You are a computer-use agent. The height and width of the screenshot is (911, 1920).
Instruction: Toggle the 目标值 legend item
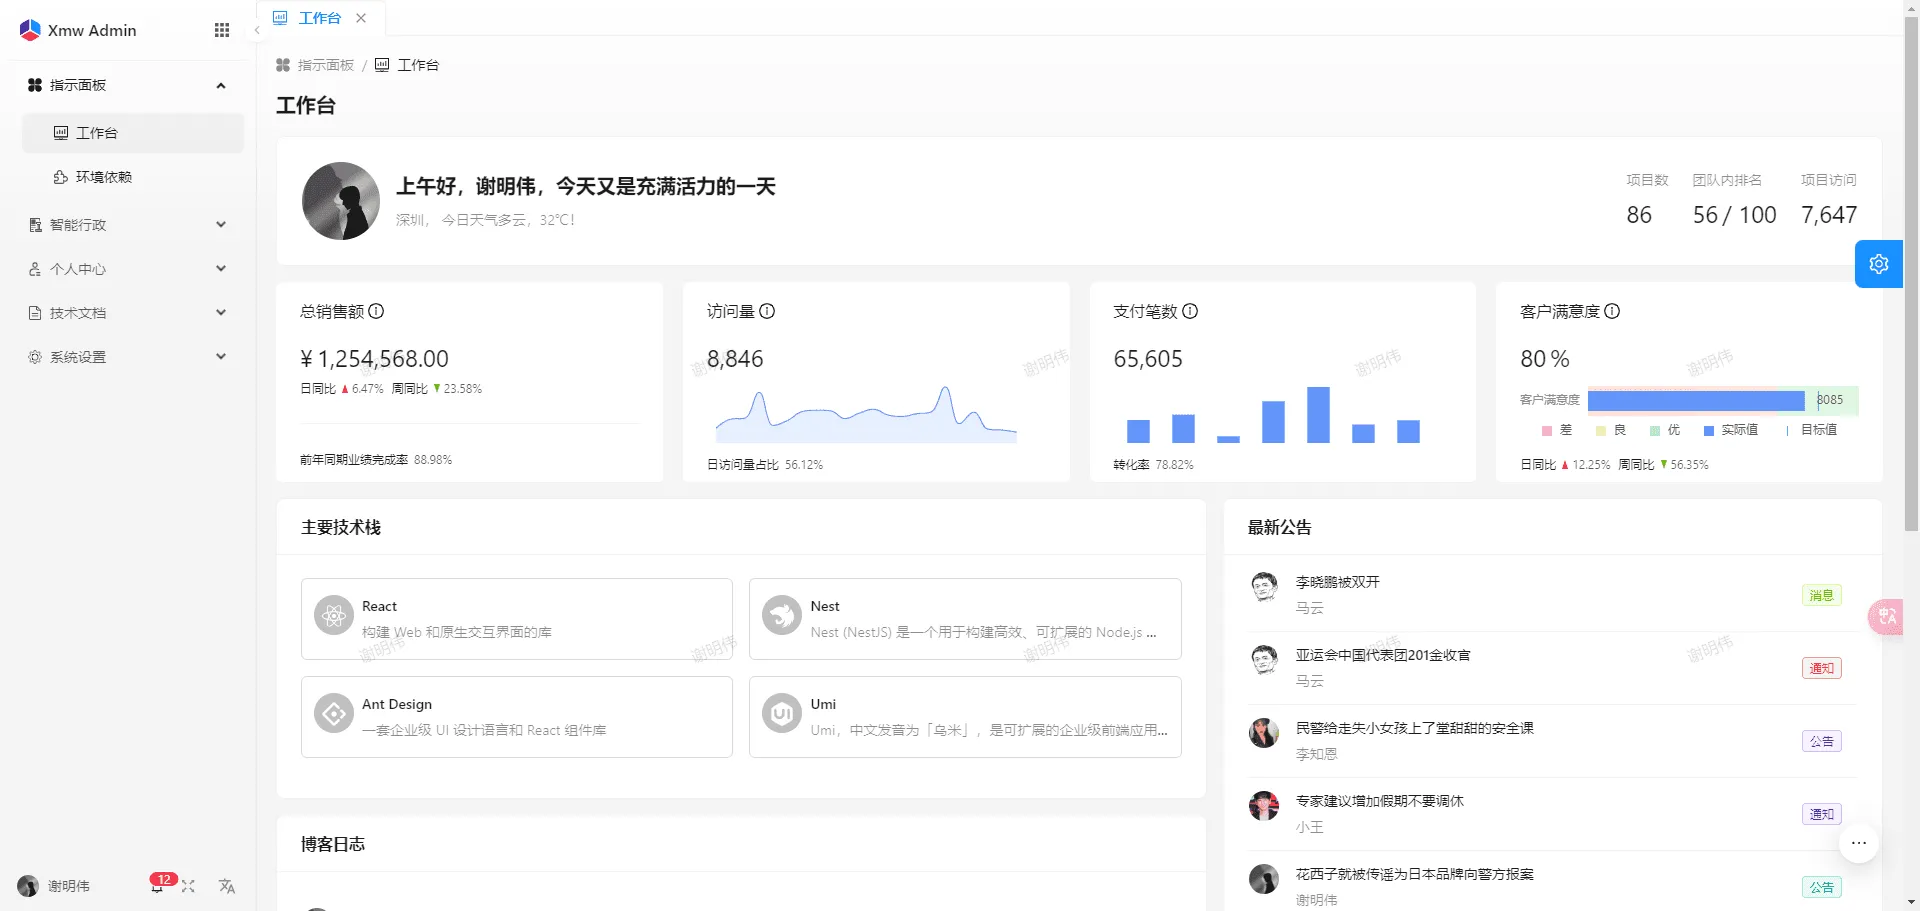(x=1810, y=430)
